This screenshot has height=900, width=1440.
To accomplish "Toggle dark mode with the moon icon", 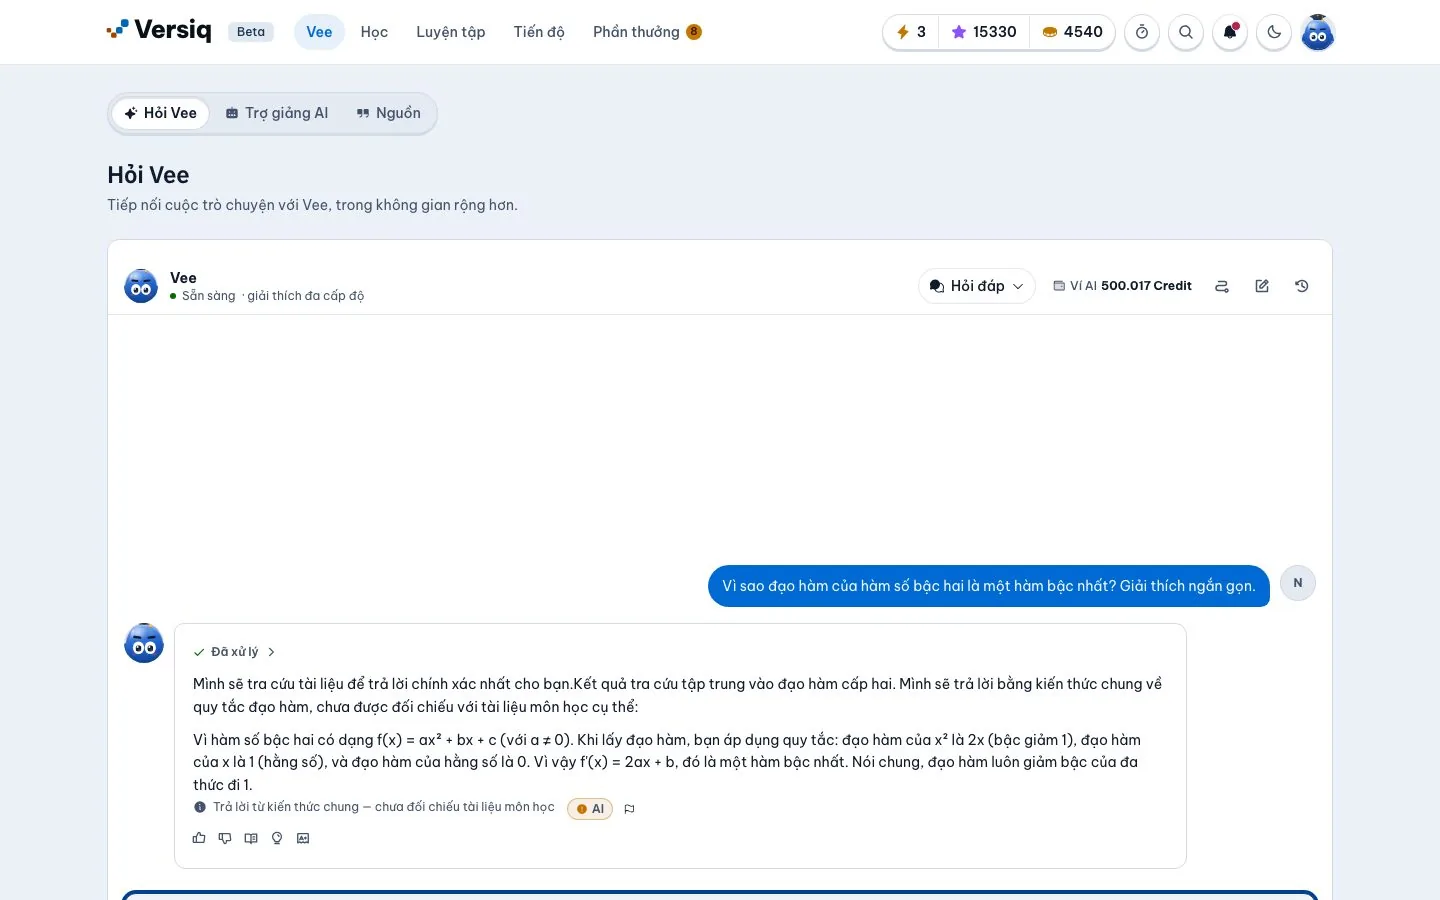I will (x=1274, y=32).
